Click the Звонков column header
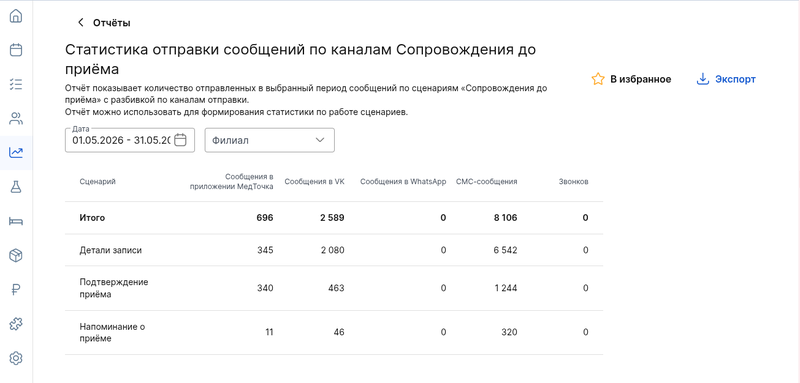800x383 pixels. (573, 182)
